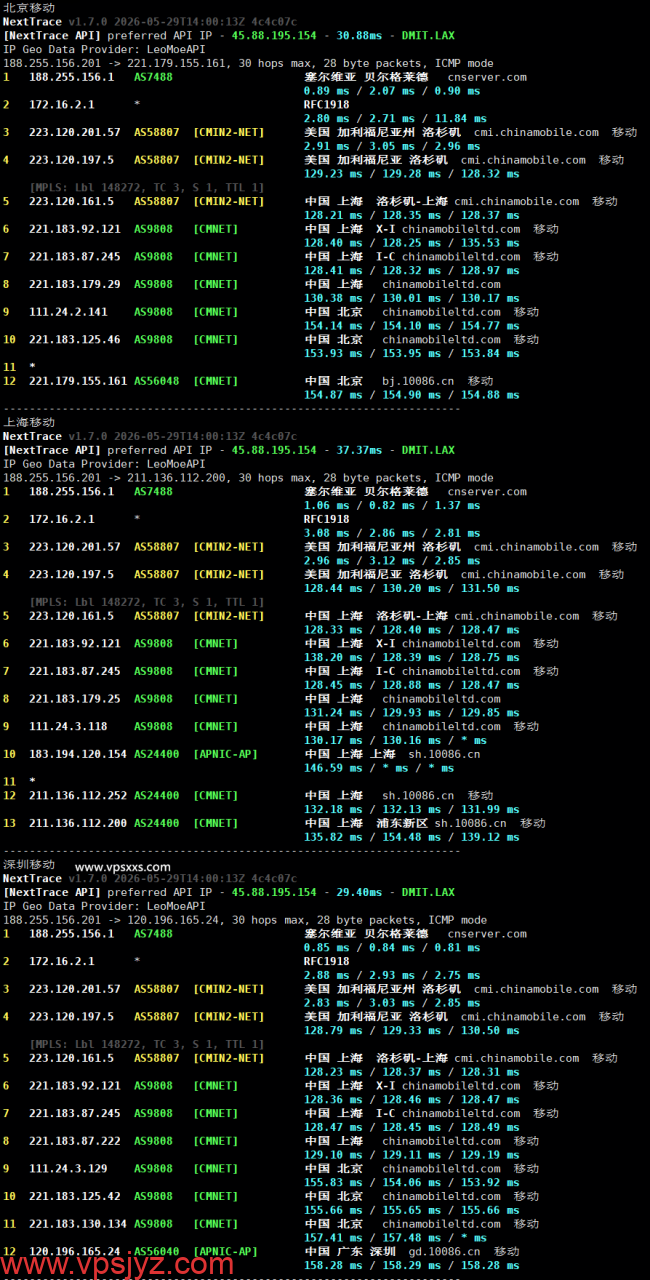Click hop IP 221.183.87.222

75,1141
